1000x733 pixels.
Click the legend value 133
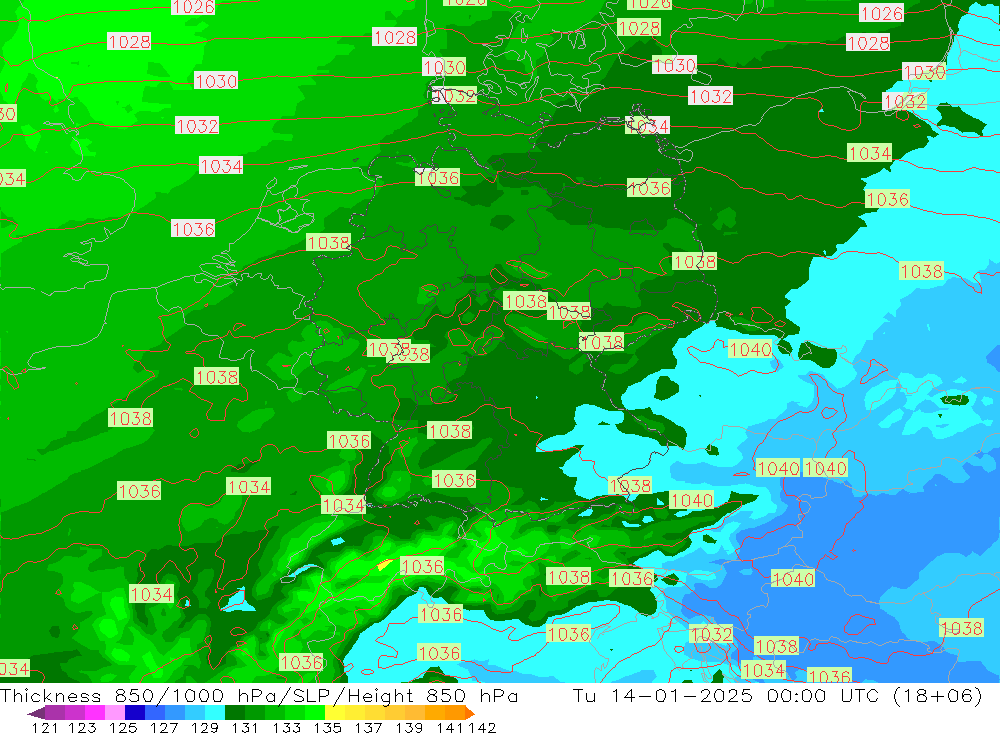coord(286,728)
